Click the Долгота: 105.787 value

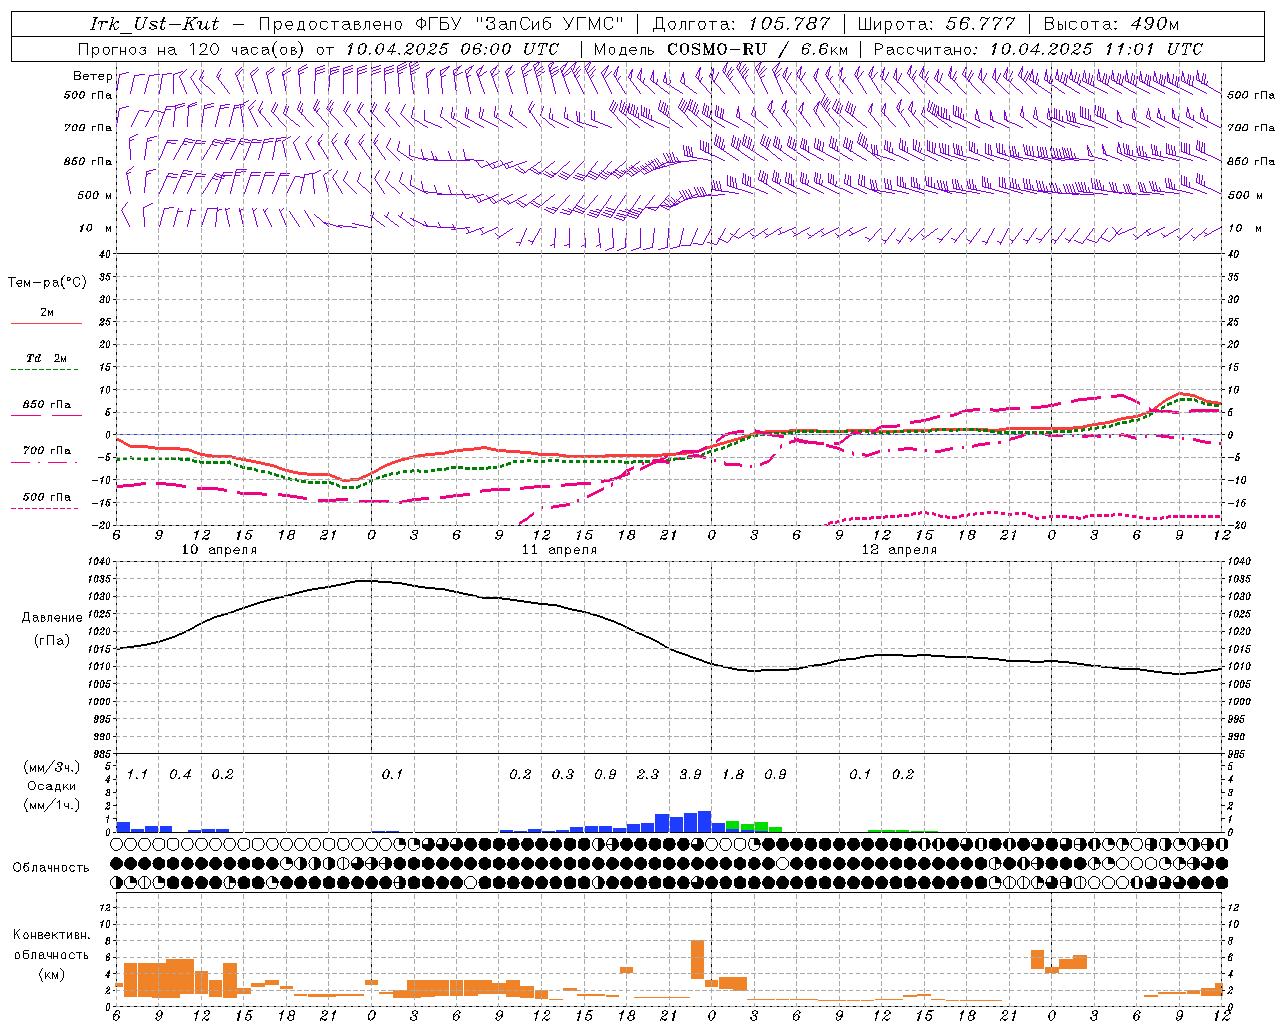click(741, 24)
